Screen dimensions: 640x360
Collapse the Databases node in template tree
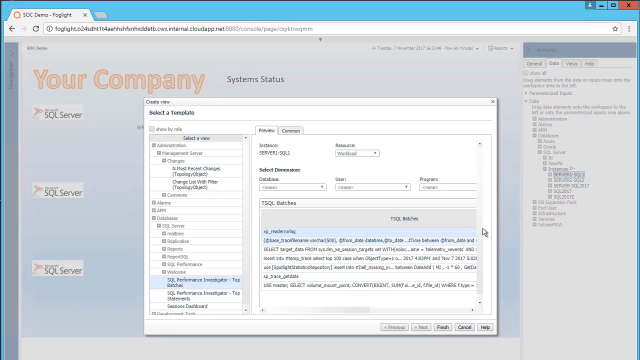(x=154, y=218)
